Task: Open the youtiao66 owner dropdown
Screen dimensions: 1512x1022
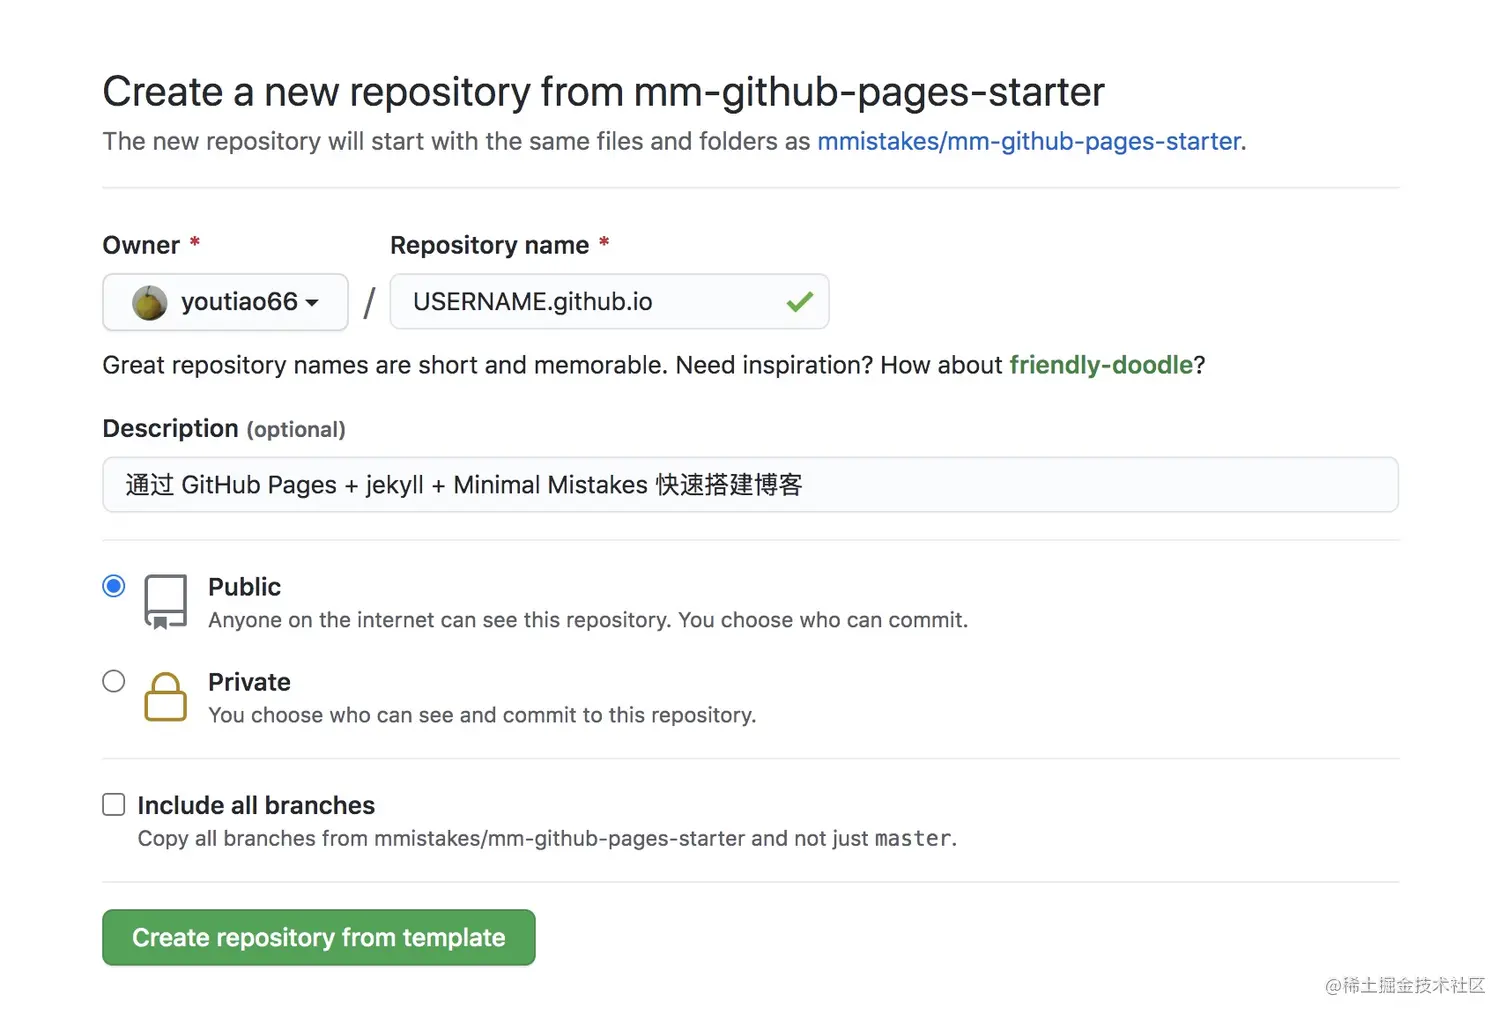Action: point(225,302)
